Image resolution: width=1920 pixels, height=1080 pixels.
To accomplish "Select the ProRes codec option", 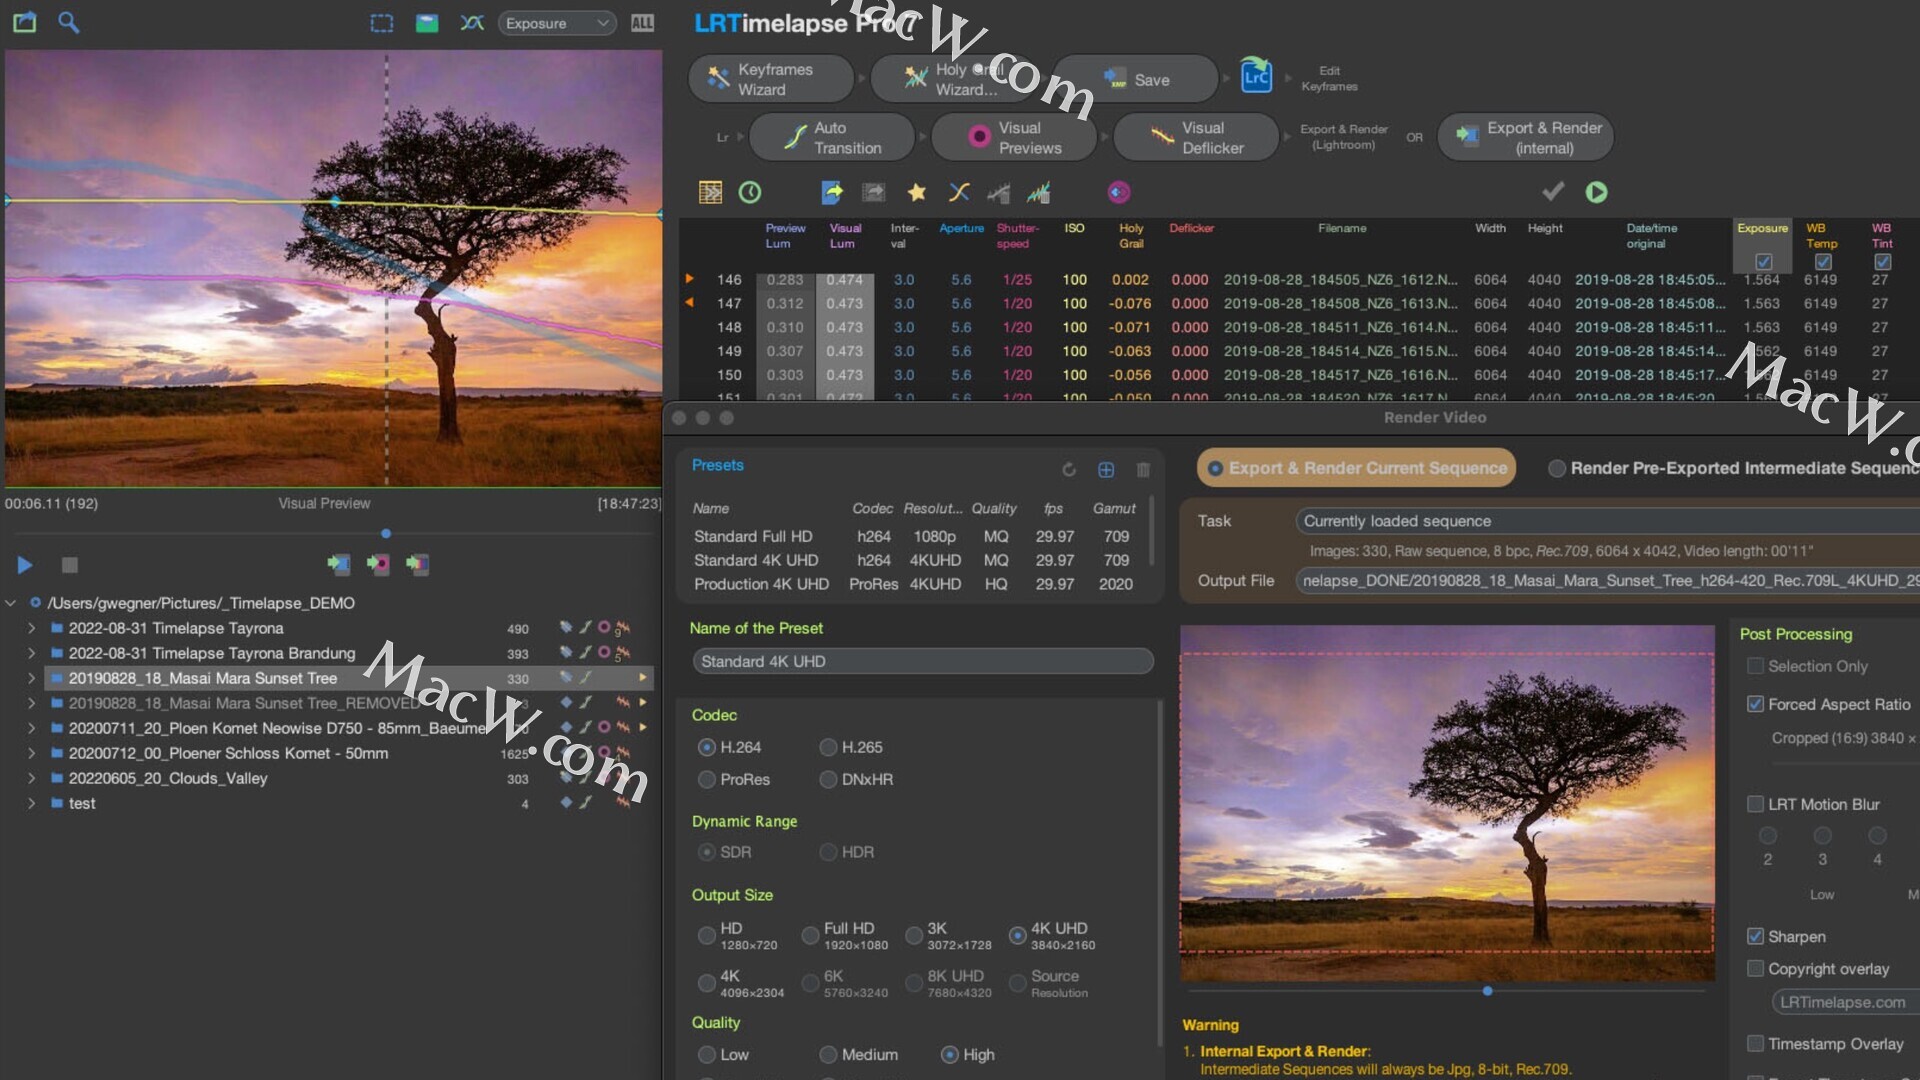I will tap(707, 779).
